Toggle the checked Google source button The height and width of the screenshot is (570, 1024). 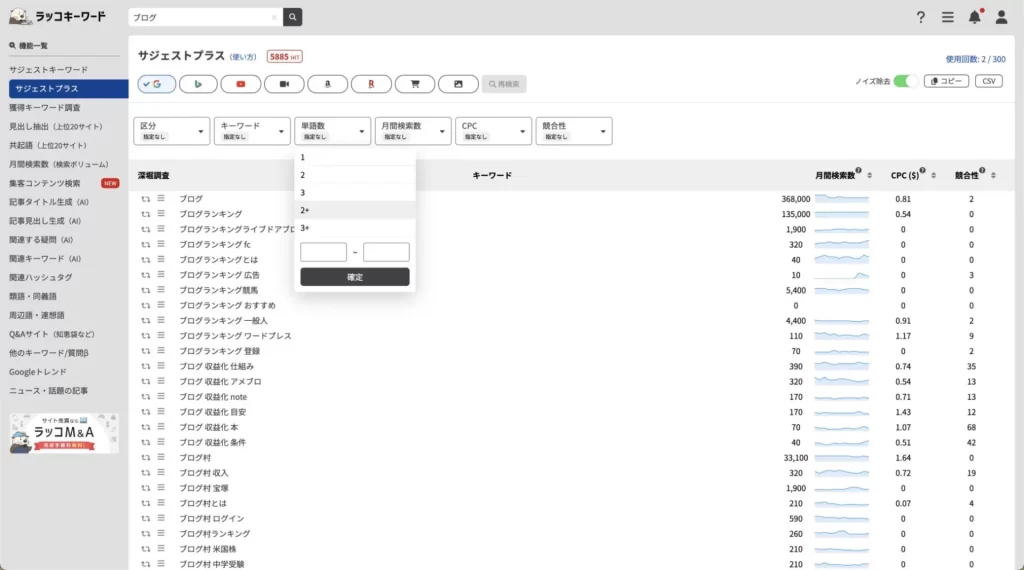click(156, 84)
